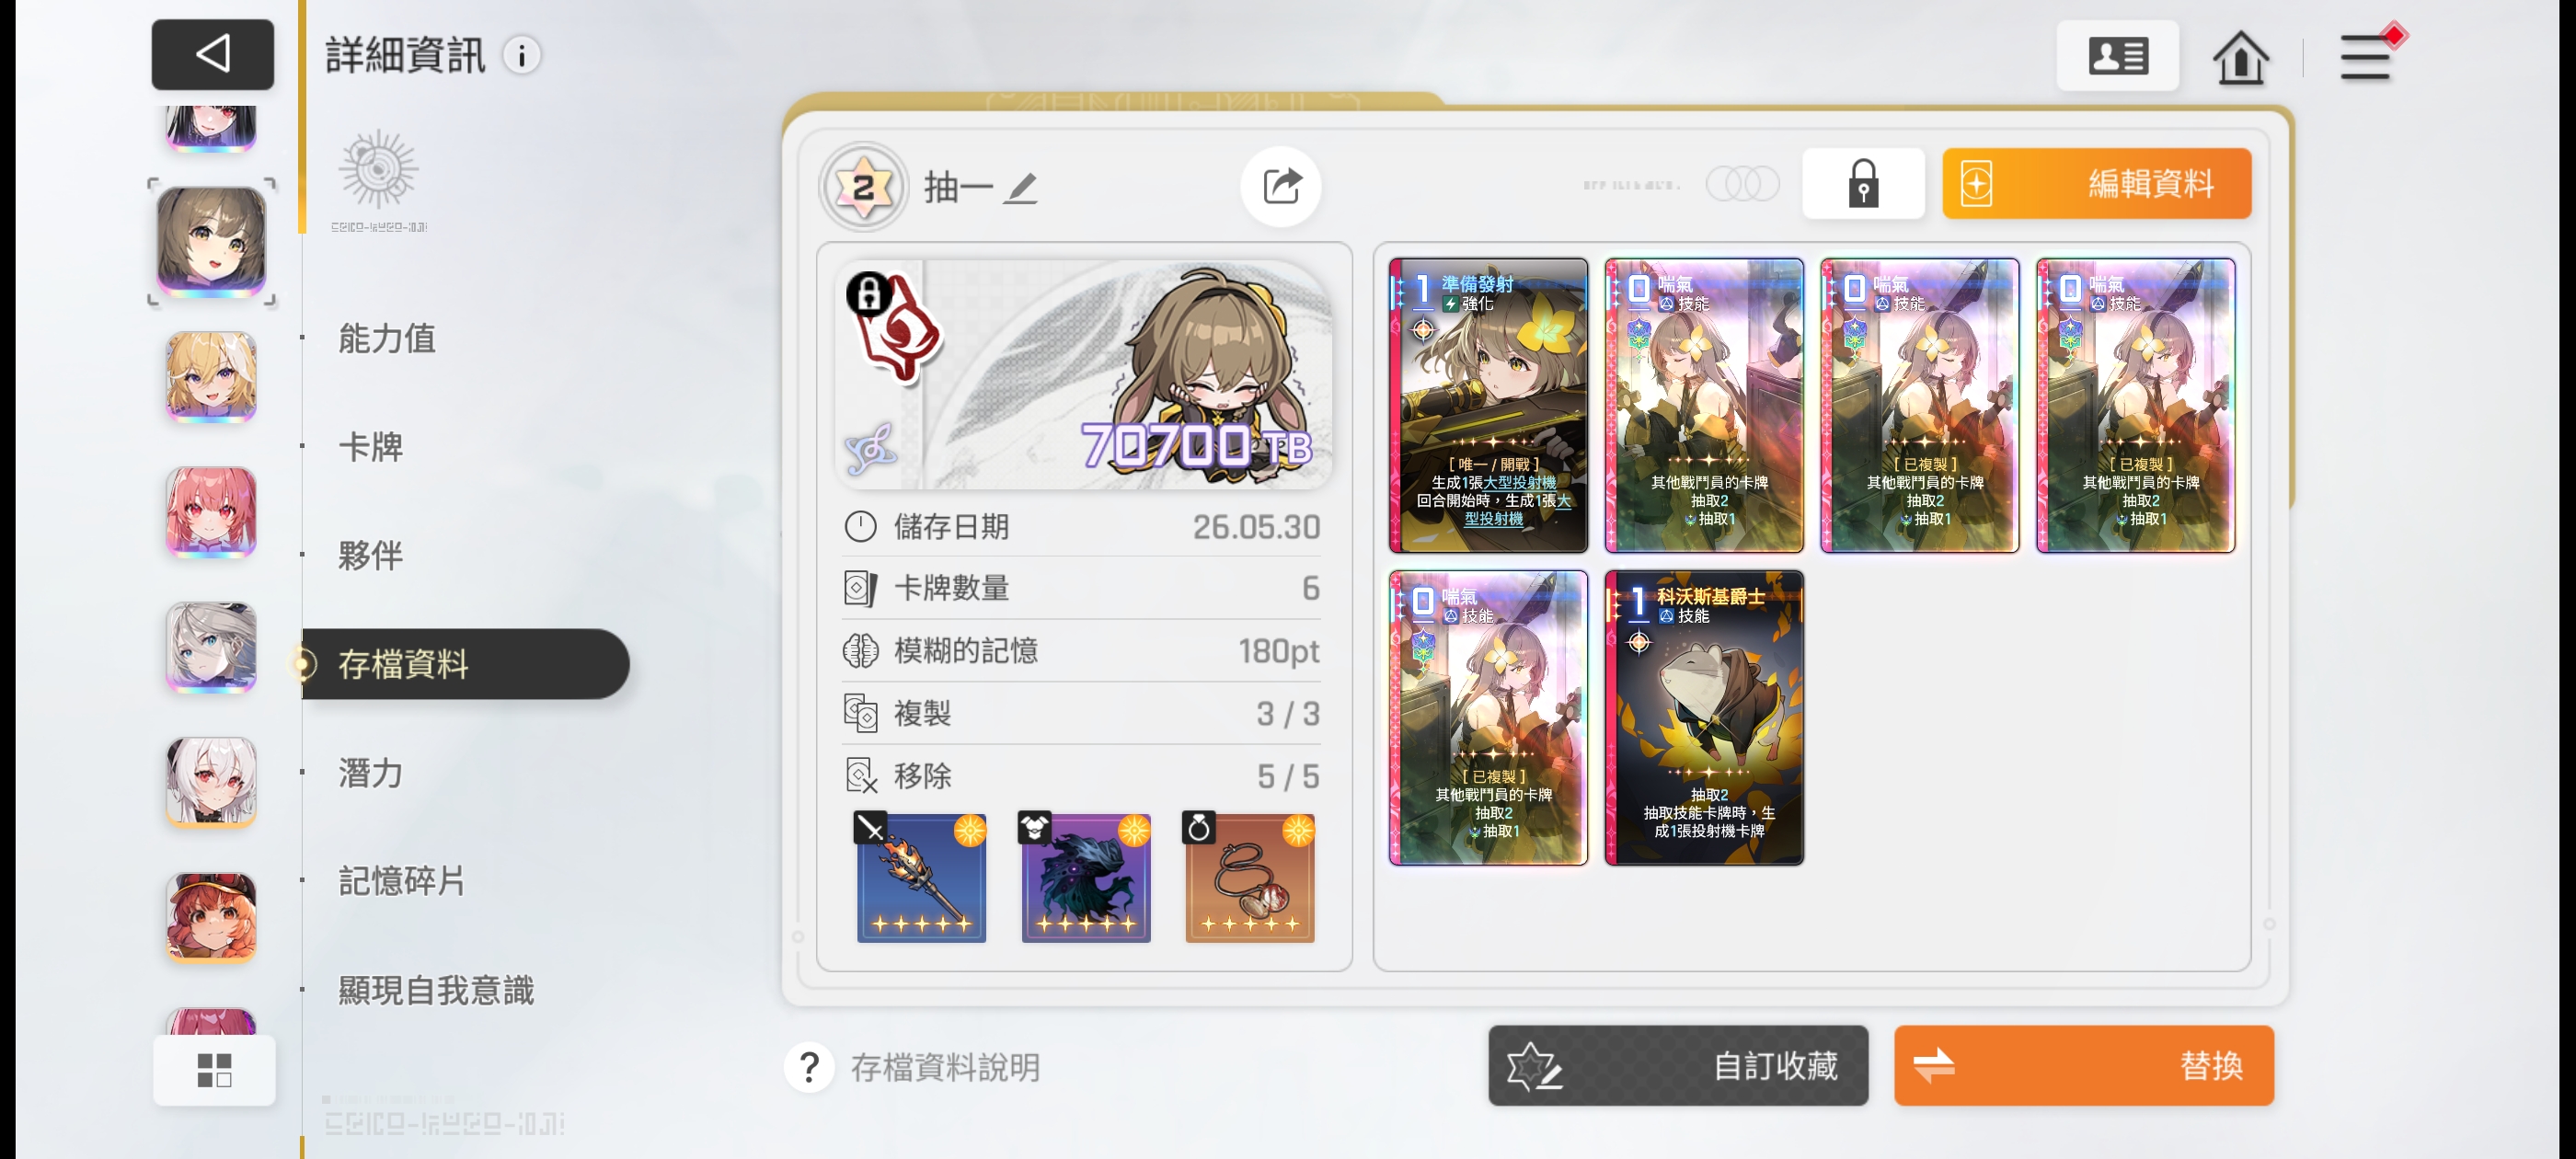This screenshot has width=2576, height=1159.
Task: Go back using the back arrow button
Action: [212, 54]
